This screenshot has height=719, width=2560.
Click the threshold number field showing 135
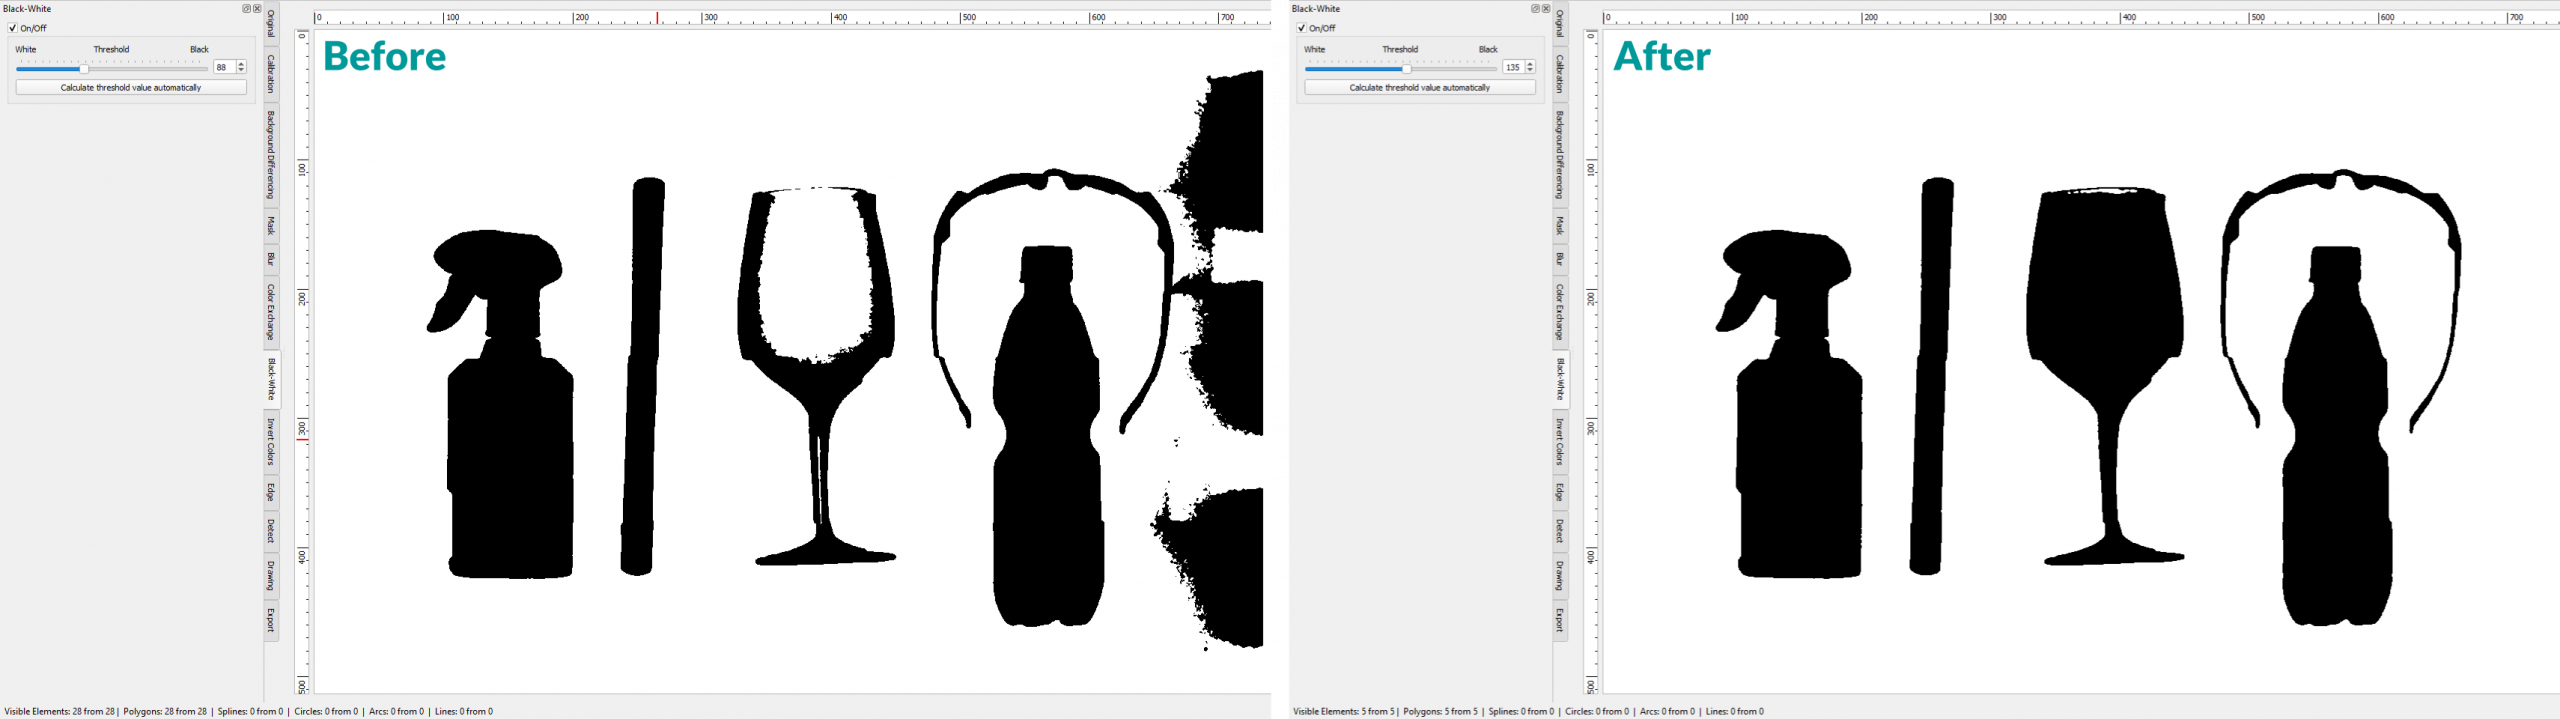click(x=1513, y=67)
